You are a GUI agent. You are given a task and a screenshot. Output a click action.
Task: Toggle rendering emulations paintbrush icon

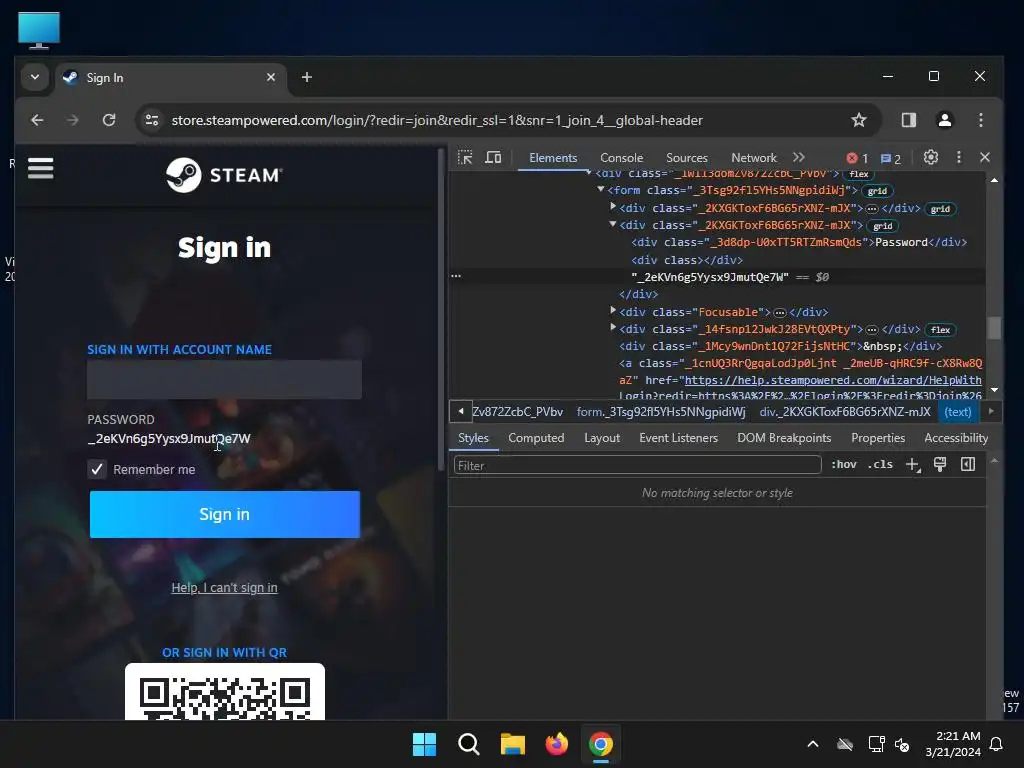click(x=940, y=464)
